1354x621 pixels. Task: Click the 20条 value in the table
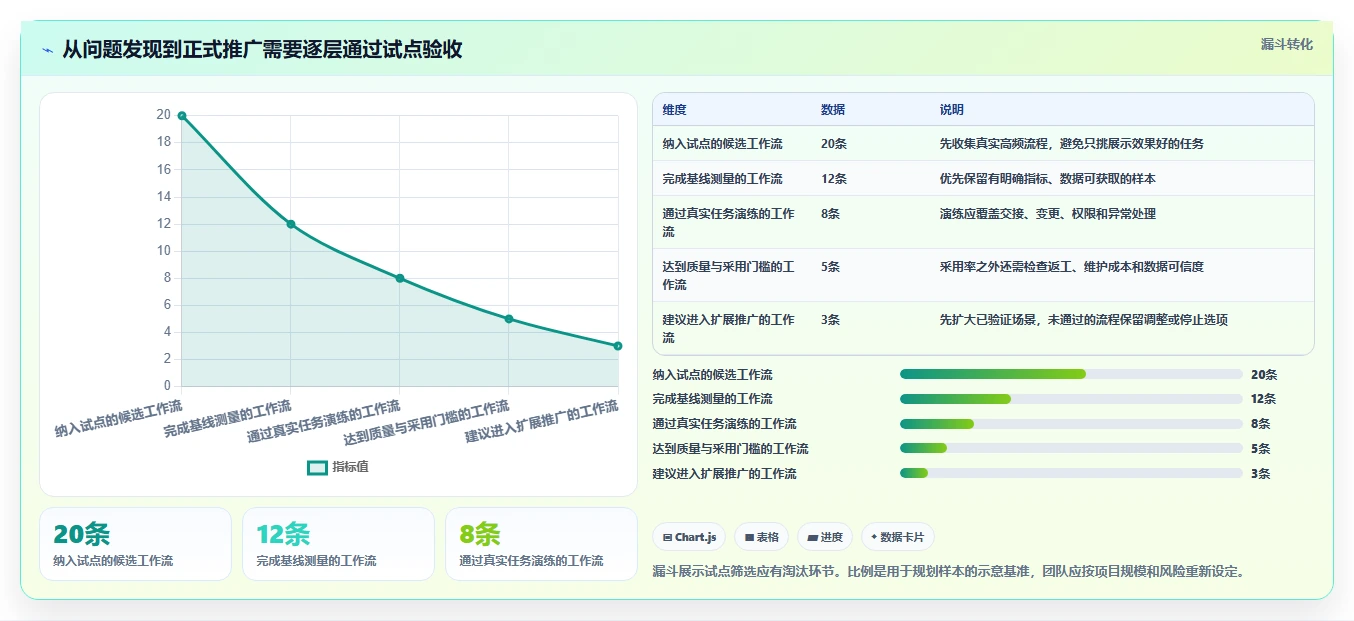coord(833,143)
